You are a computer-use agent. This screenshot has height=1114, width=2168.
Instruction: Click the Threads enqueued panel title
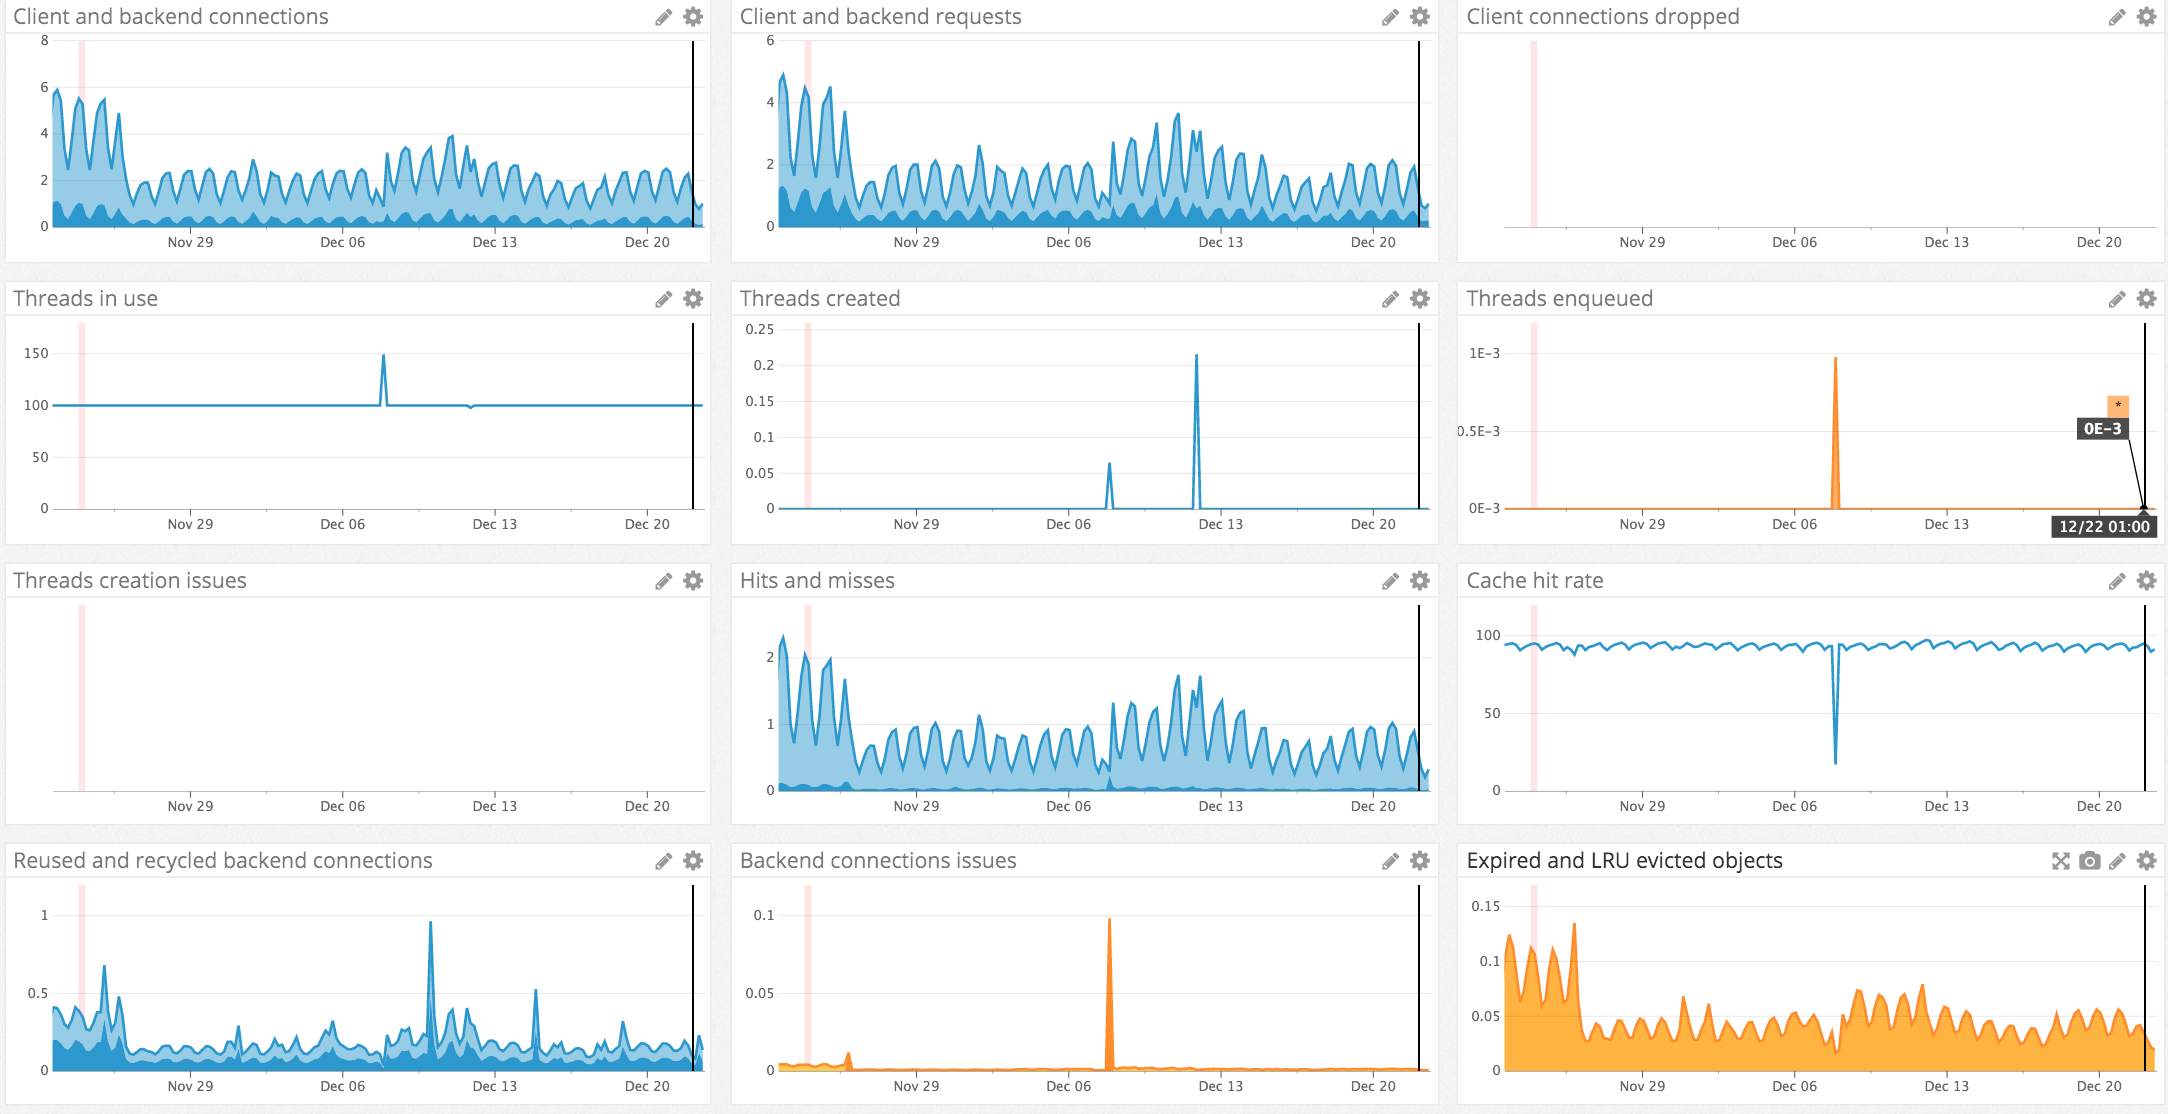(1559, 299)
